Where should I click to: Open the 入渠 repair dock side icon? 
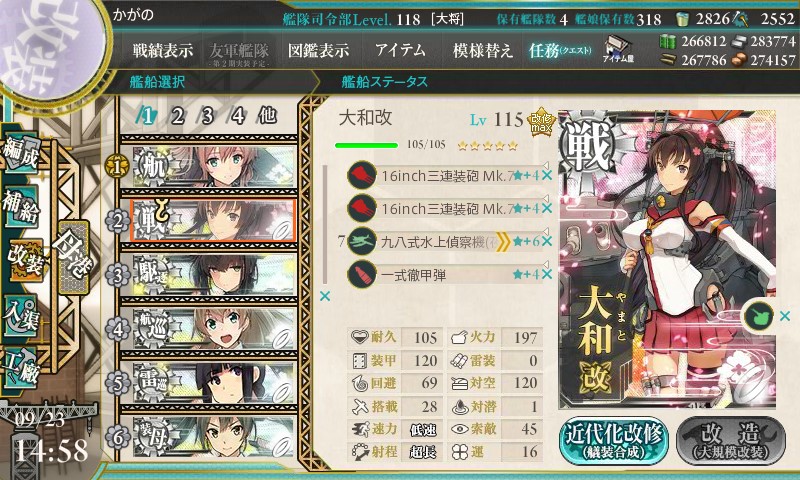click(20, 315)
